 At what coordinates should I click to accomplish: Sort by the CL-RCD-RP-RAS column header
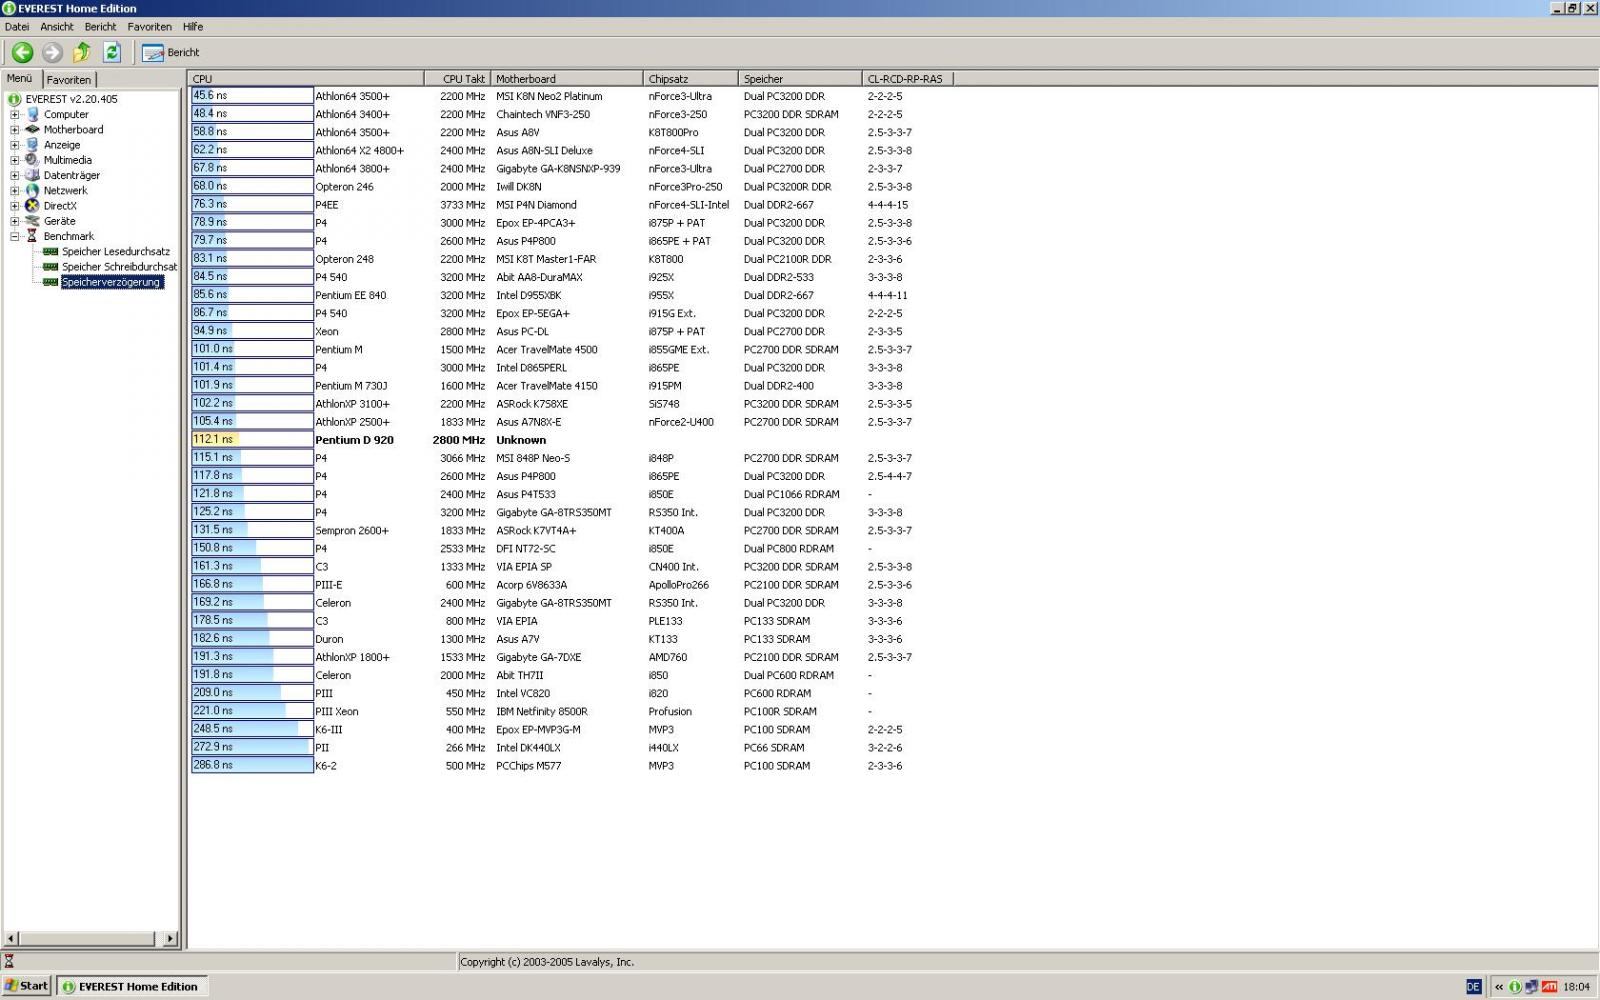907,78
